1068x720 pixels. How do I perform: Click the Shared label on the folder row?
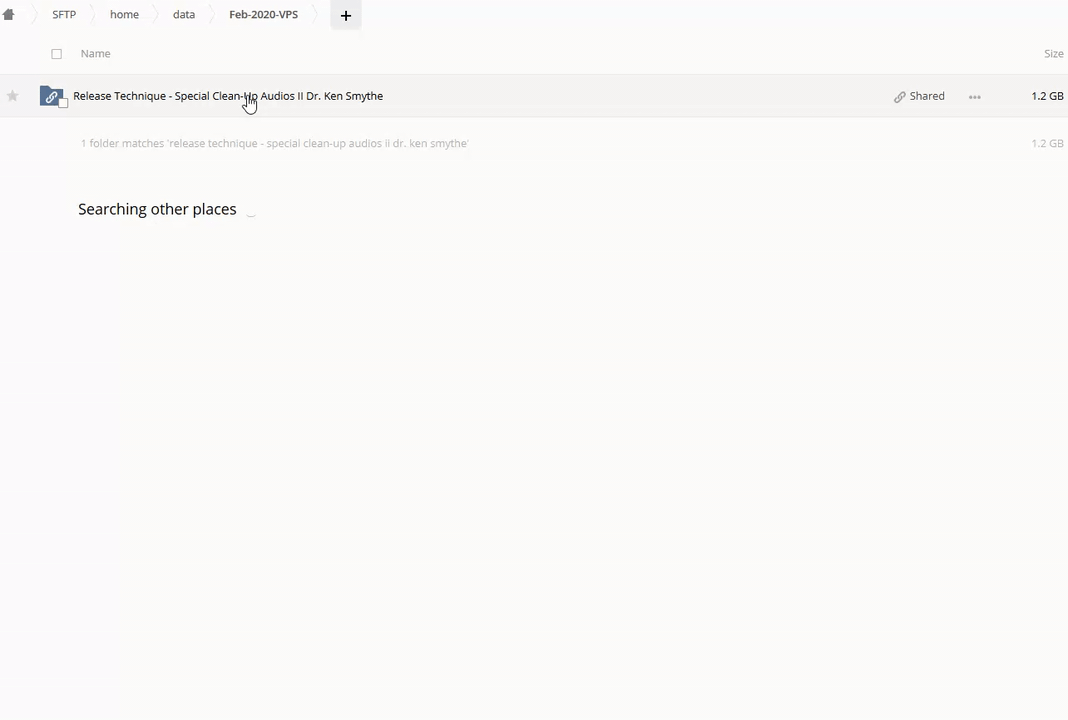(x=927, y=96)
